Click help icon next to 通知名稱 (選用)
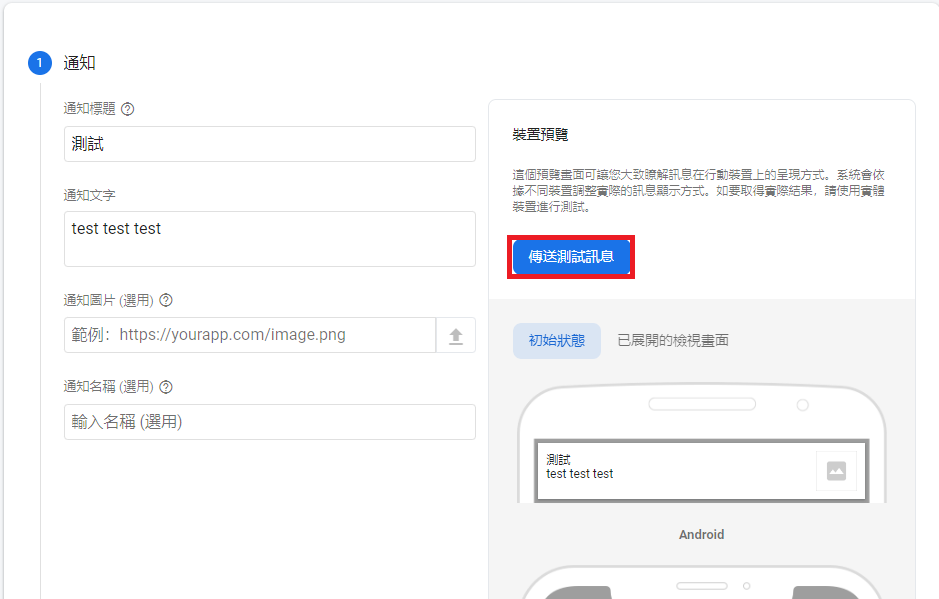This screenshot has width=939, height=599. tap(166, 387)
